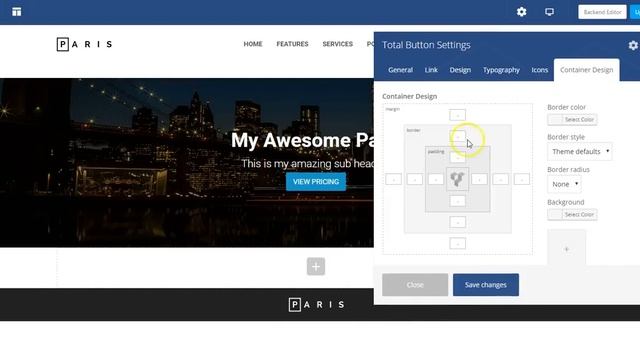
Task: Select the Container Design tab
Action: (x=587, y=70)
